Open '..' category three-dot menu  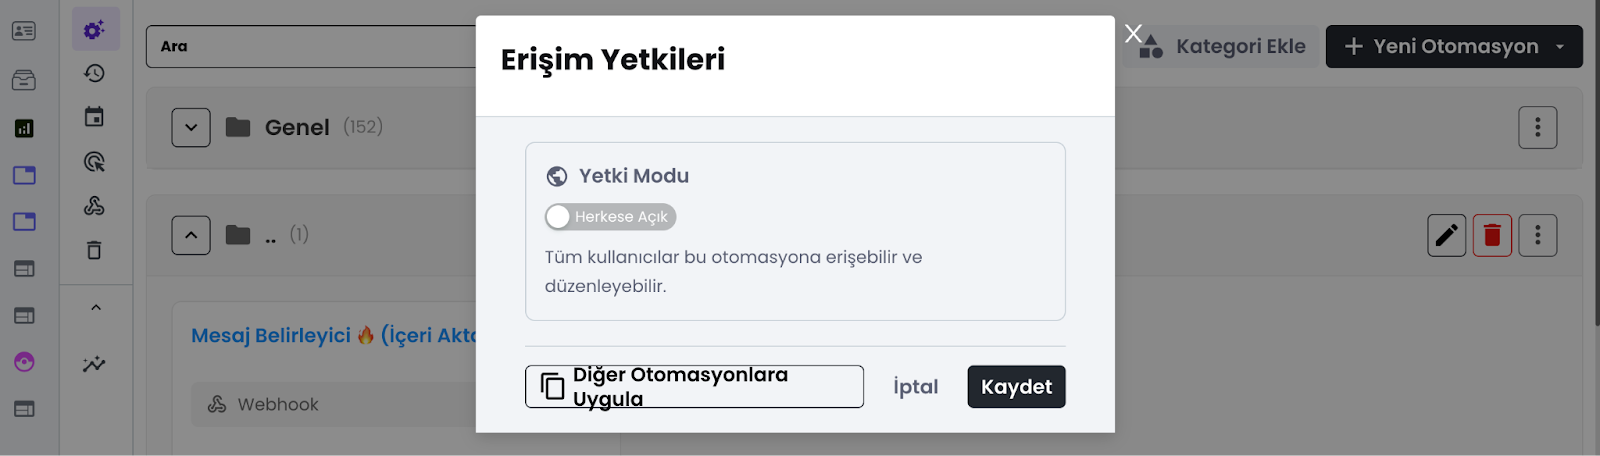point(1537,235)
